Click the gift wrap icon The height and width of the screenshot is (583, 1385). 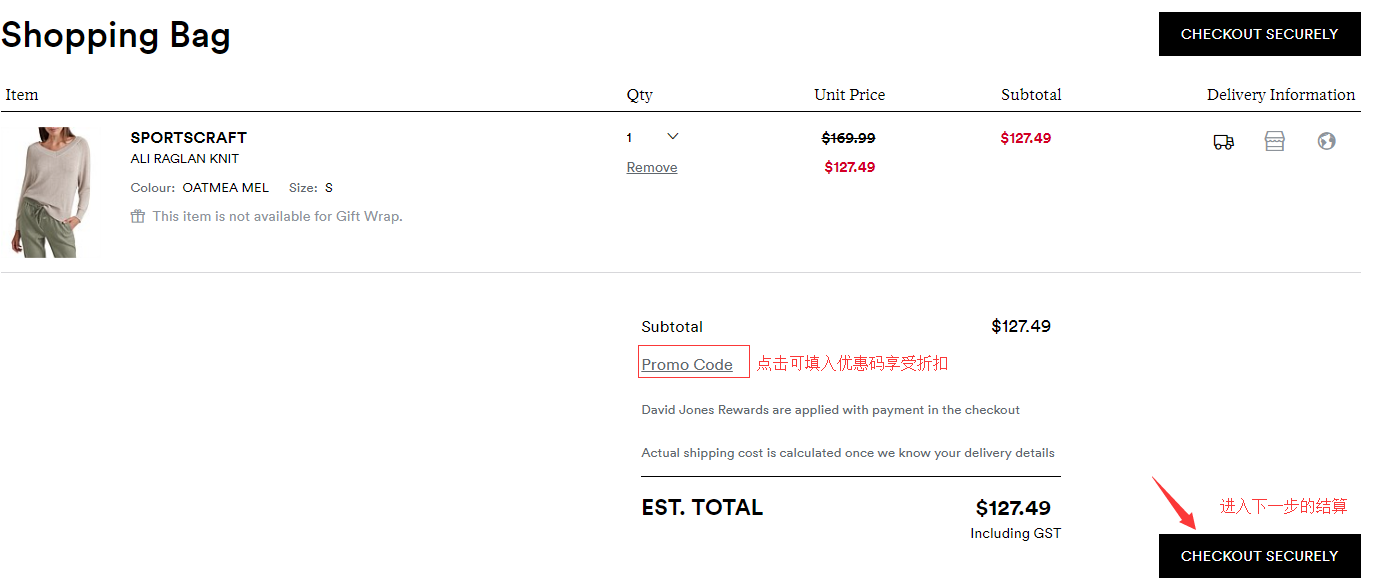pyautogui.click(x=138, y=216)
